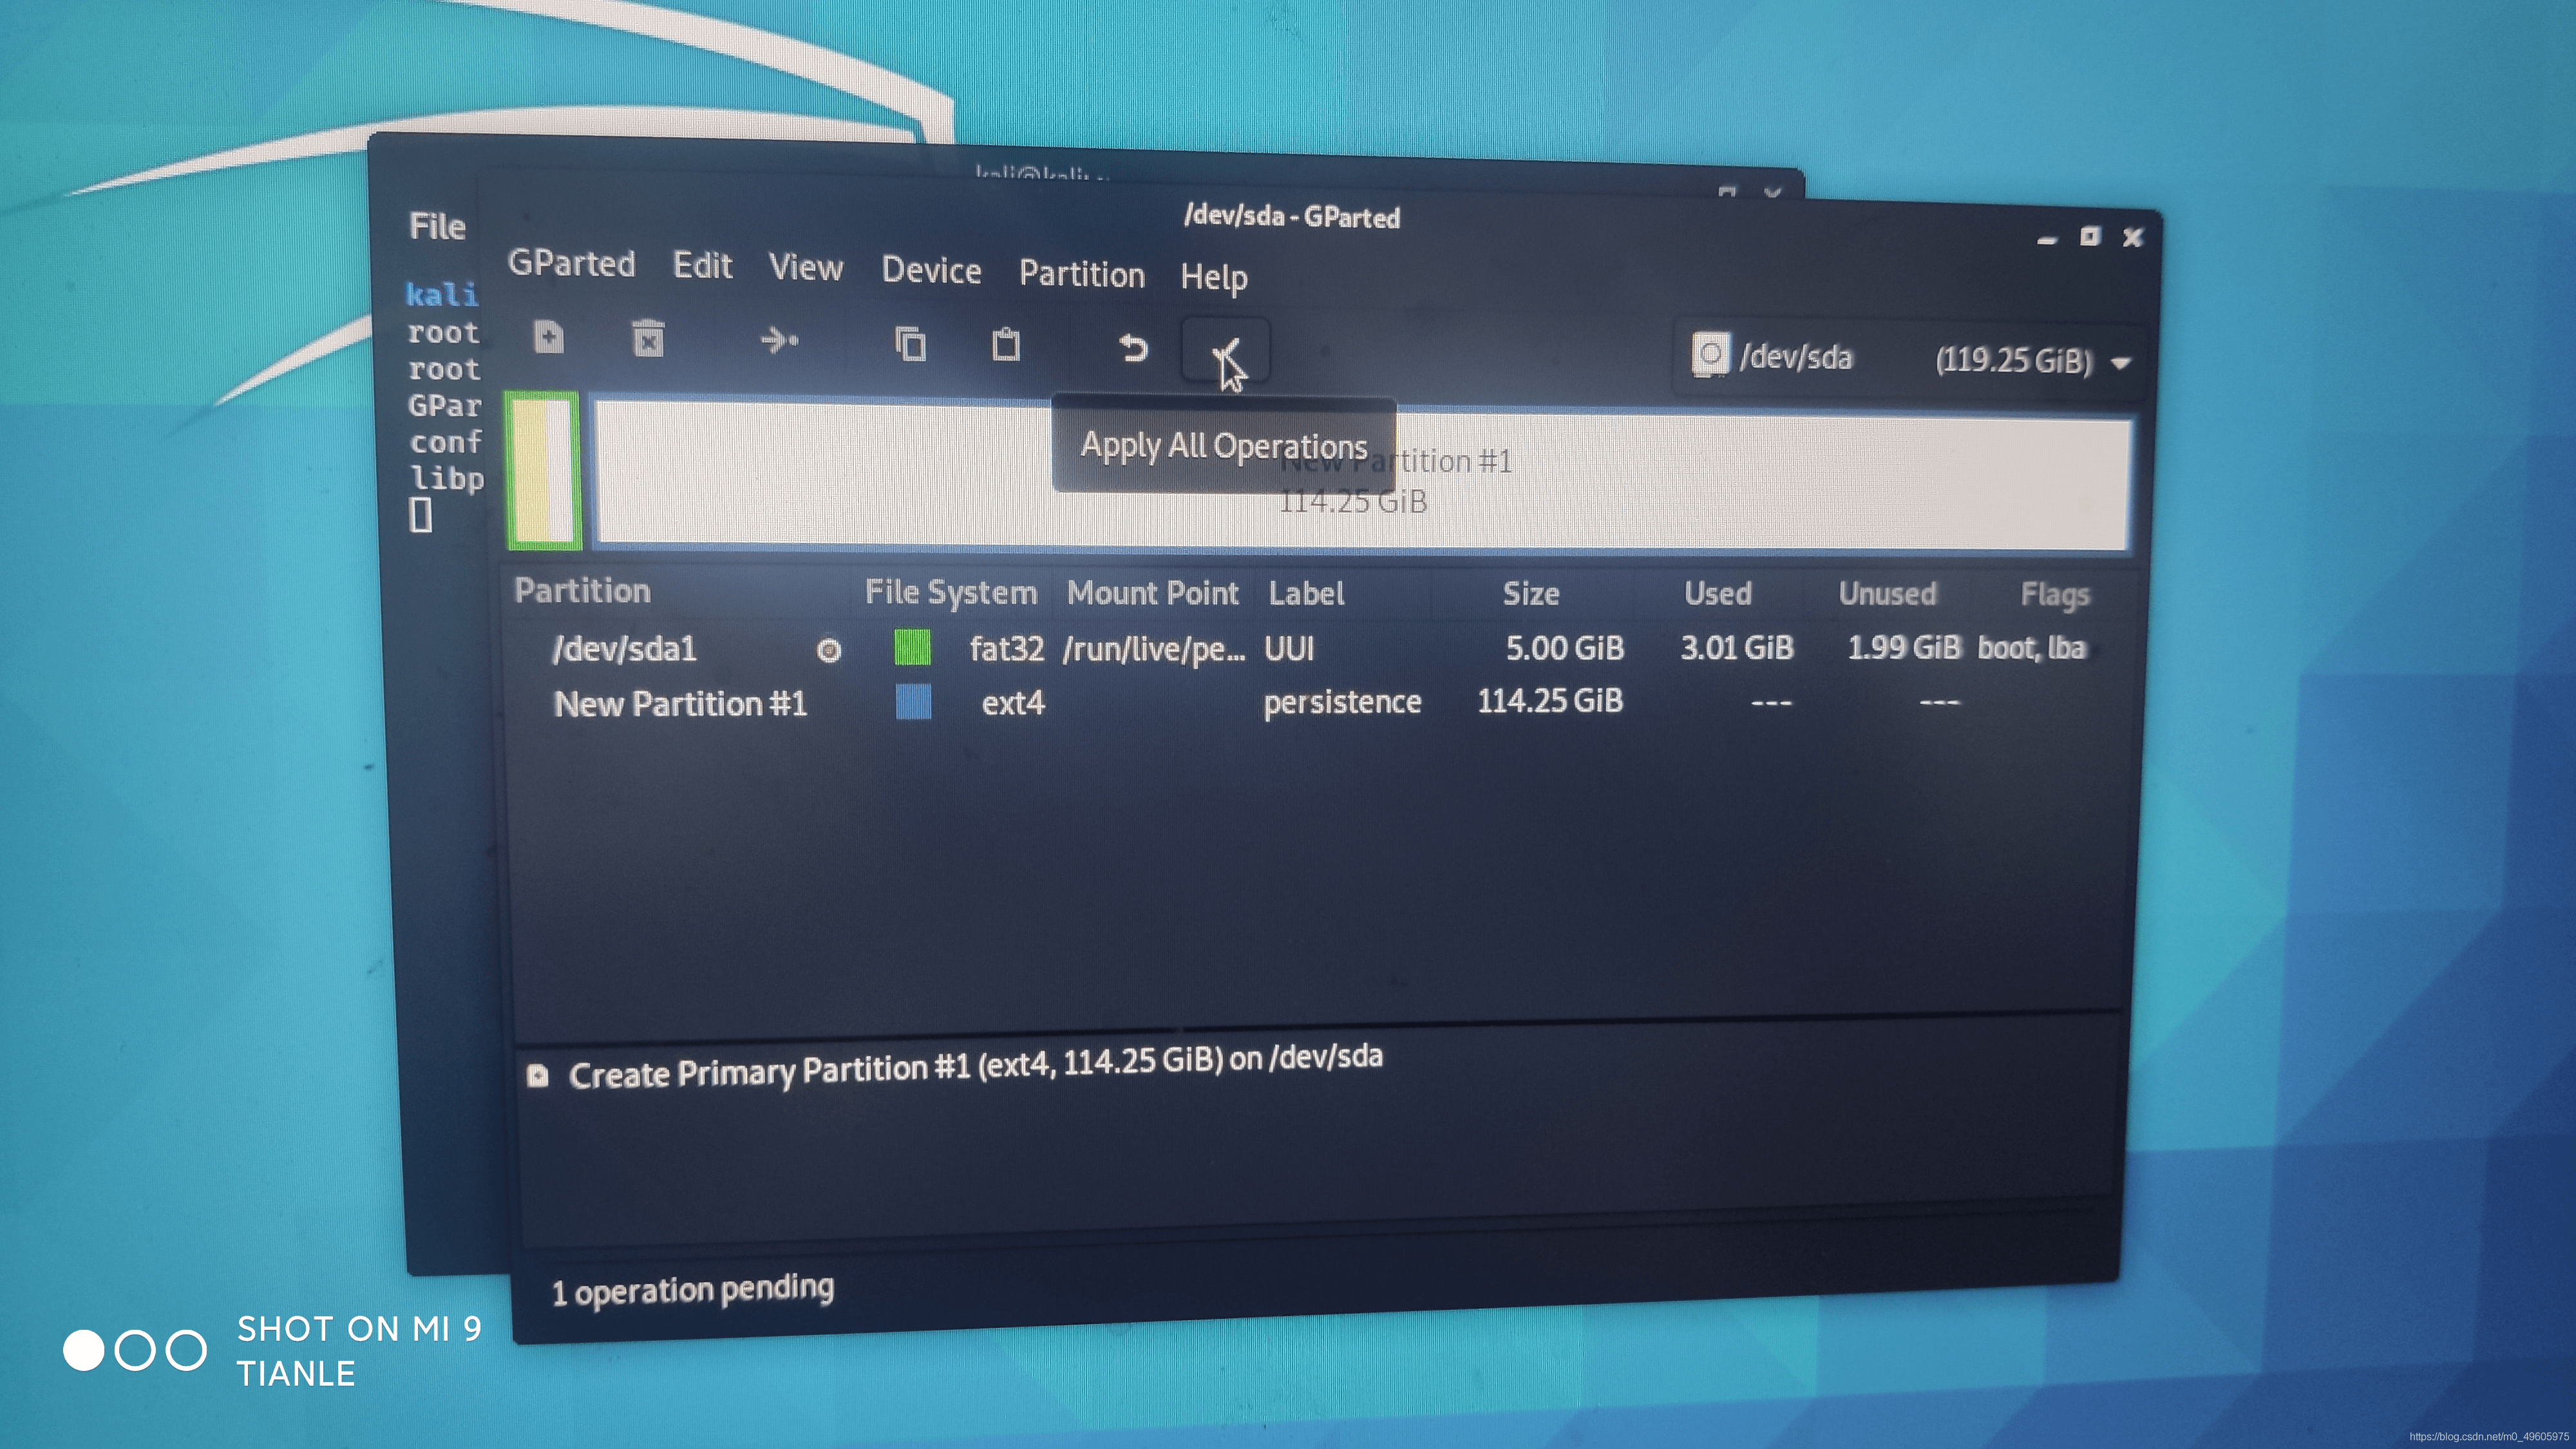The width and height of the screenshot is (2576, 1449).
Task: Select the New Partition #1 row
Action: [x=680, y=704]
